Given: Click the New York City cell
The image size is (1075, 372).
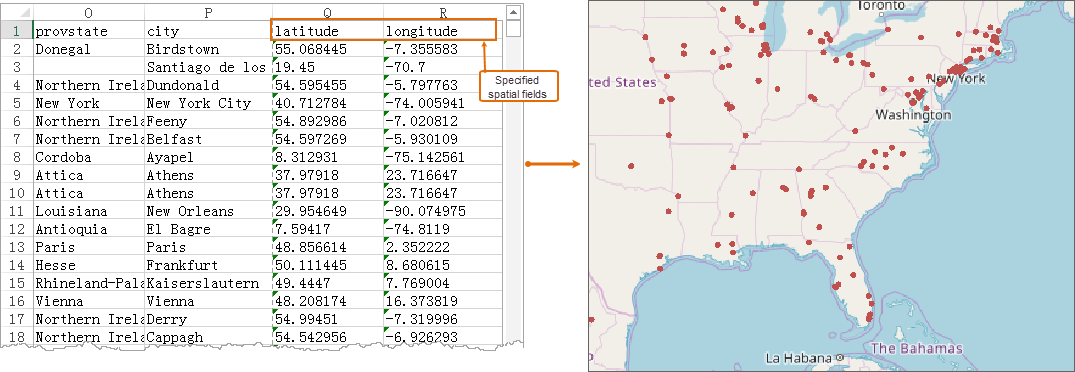Looking at the screenshot, I should pos(208,103).
